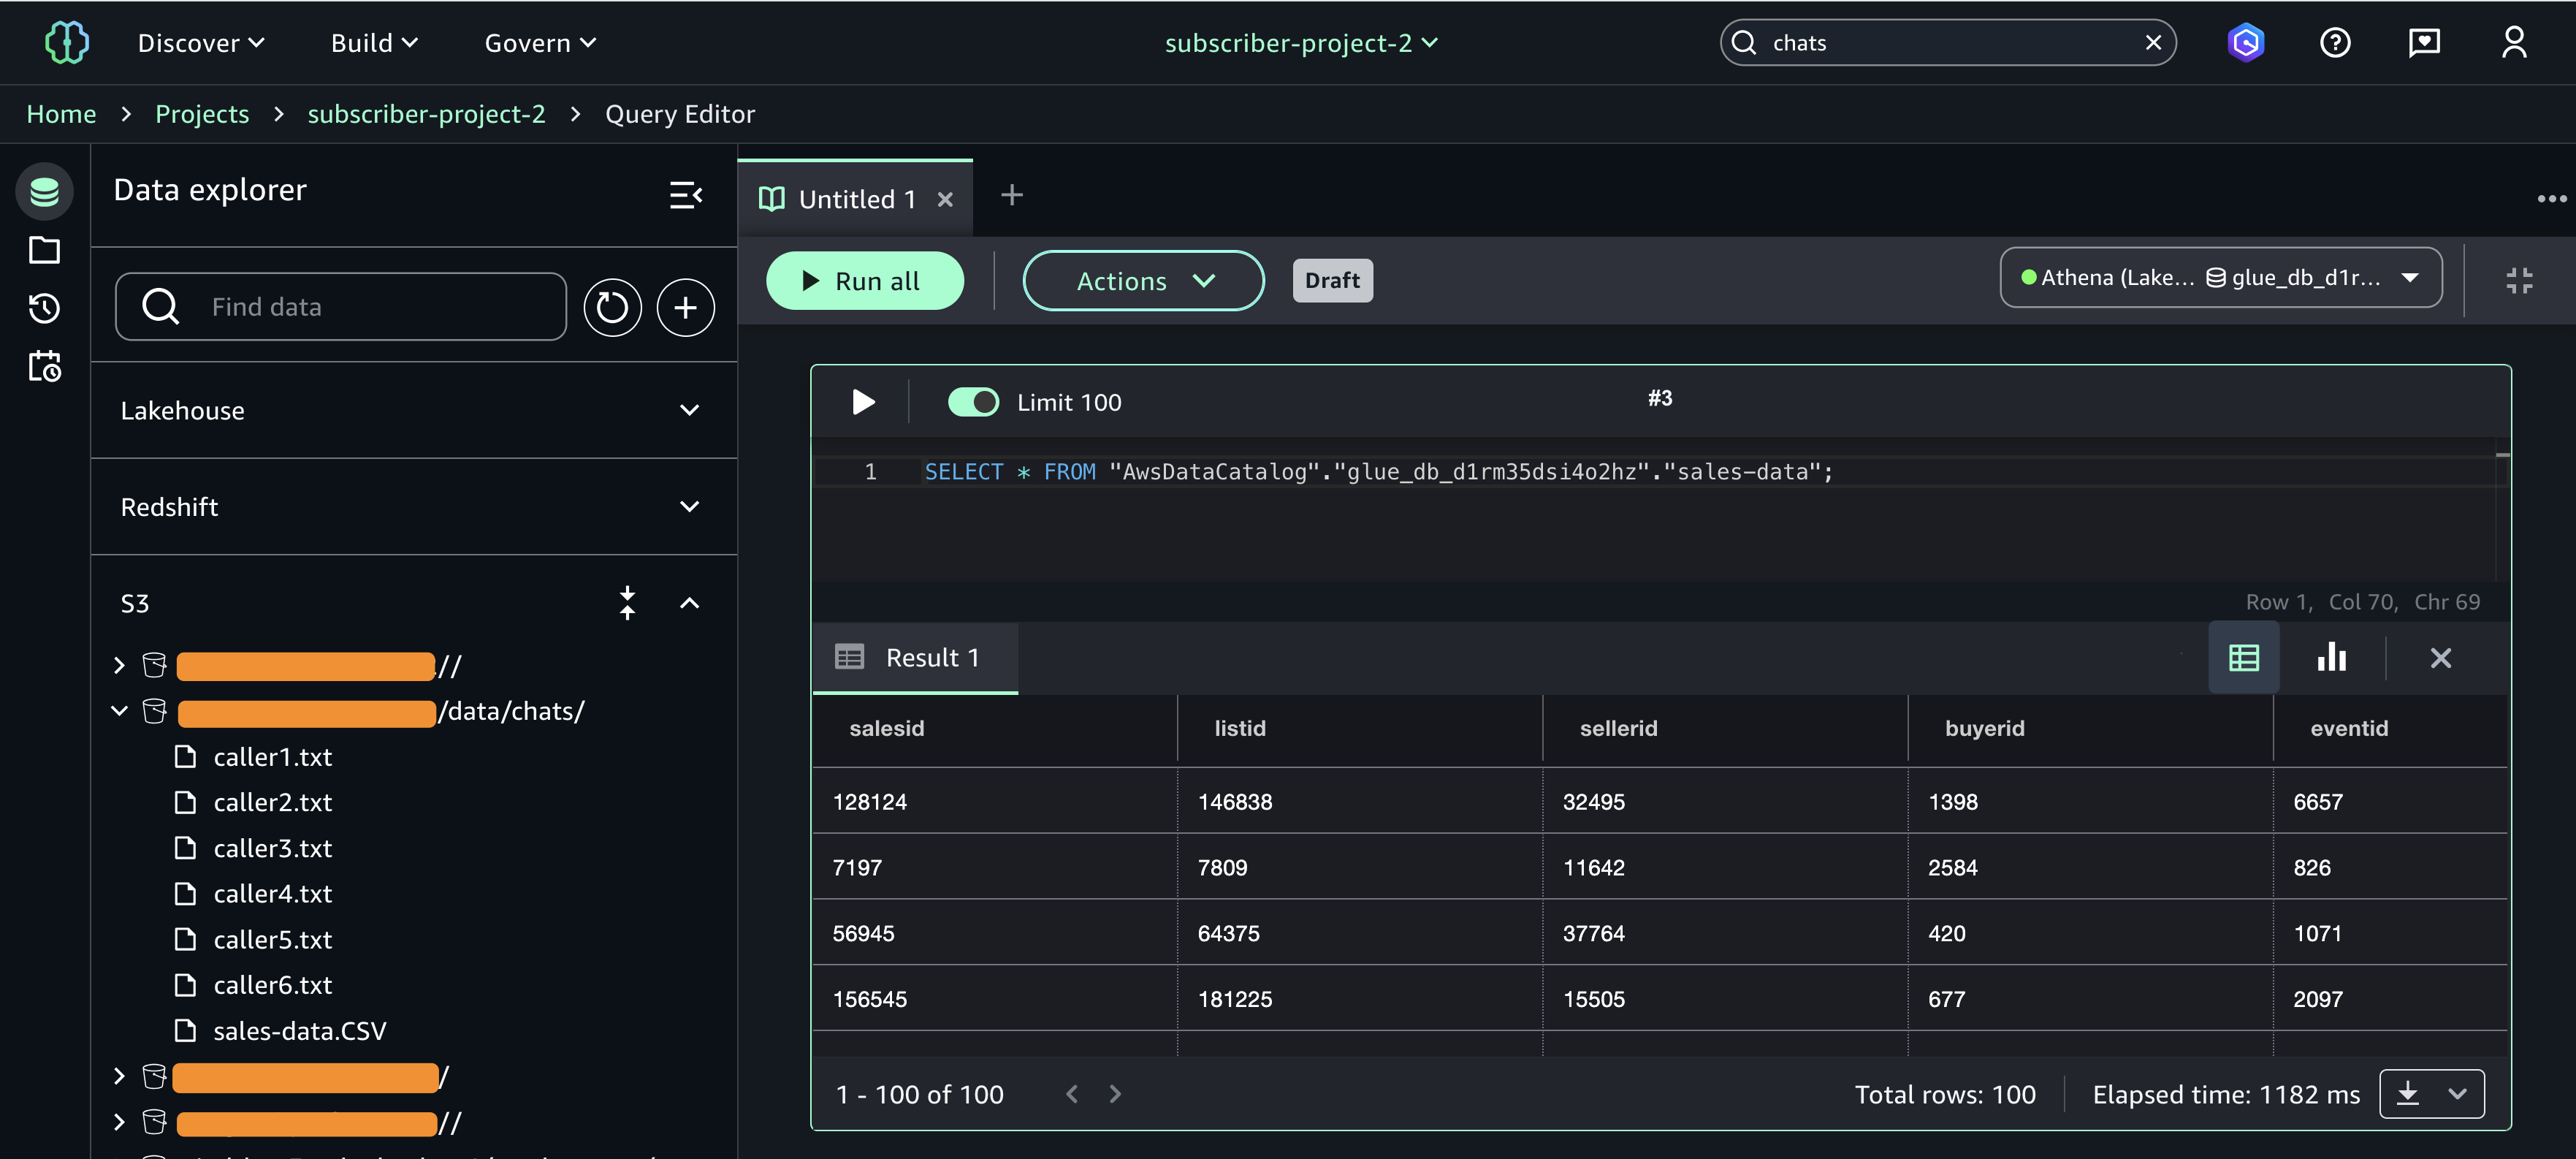Open the Actions dropdown button

tap(1143, 281)
